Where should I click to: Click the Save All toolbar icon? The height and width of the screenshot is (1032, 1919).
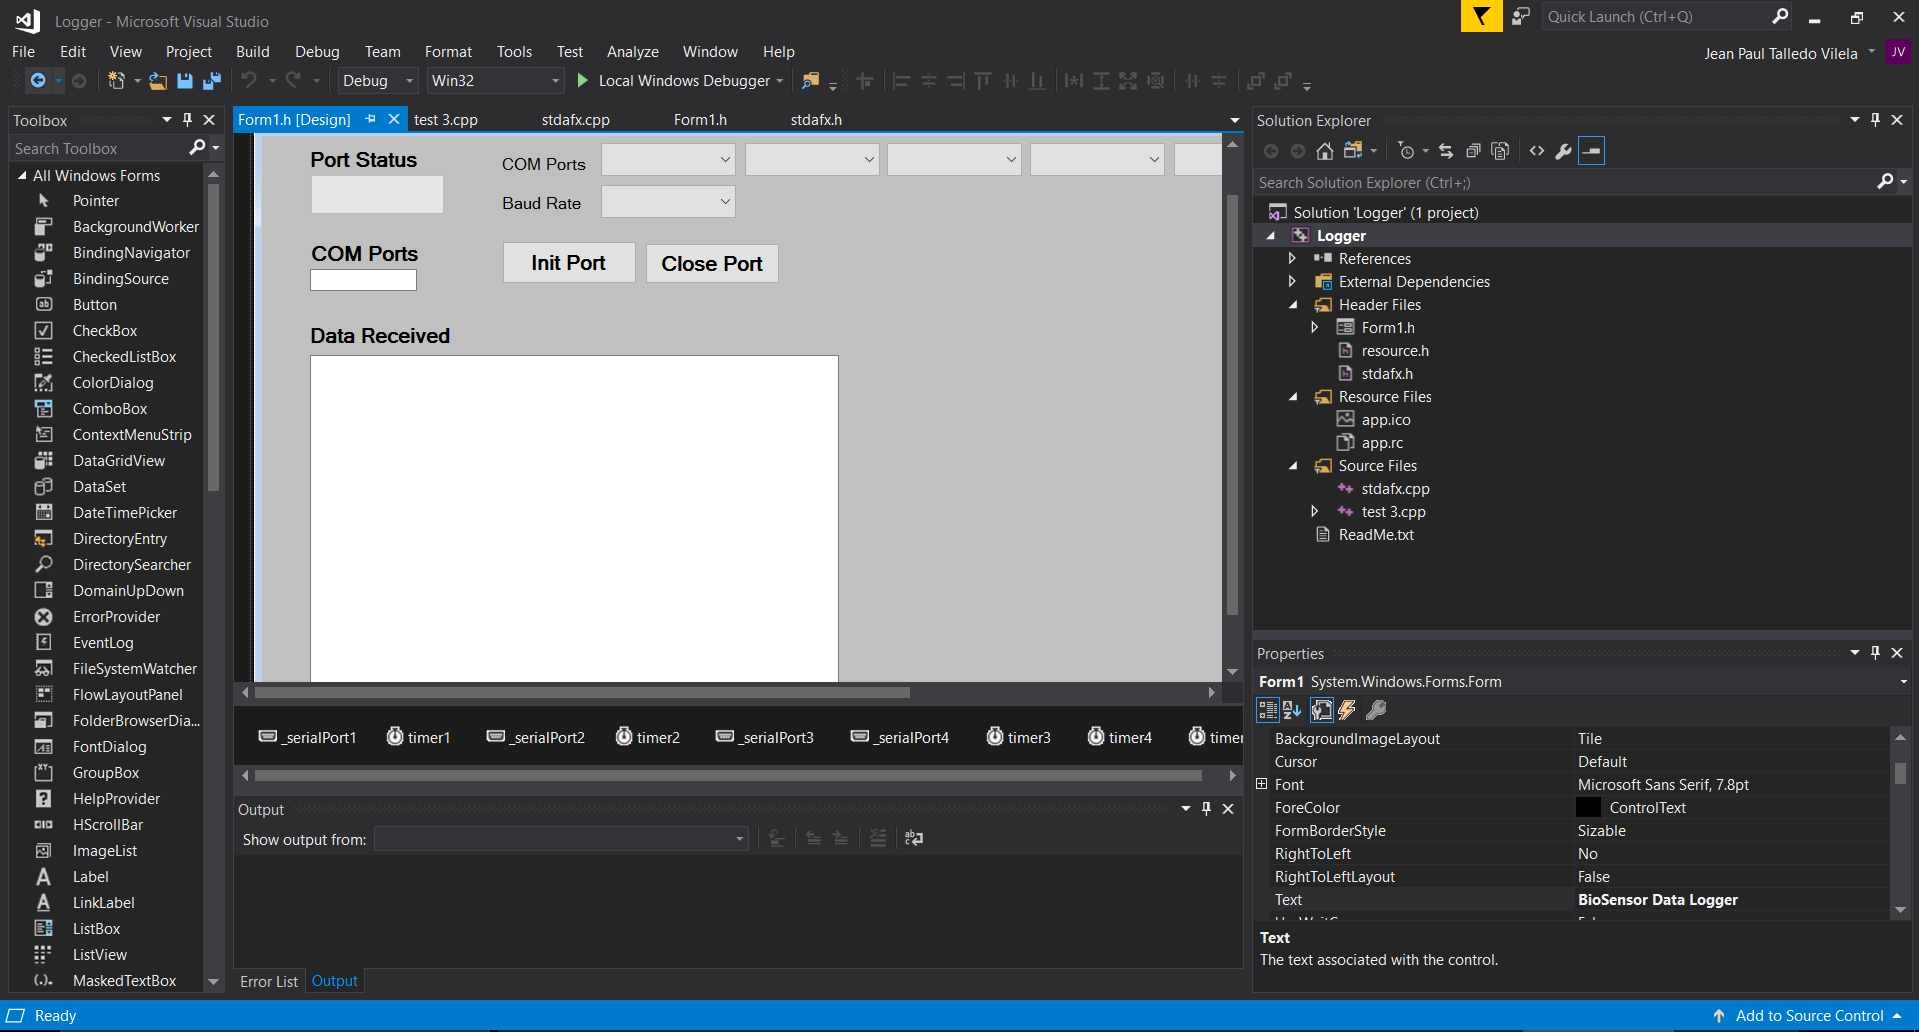click(212, 81)
